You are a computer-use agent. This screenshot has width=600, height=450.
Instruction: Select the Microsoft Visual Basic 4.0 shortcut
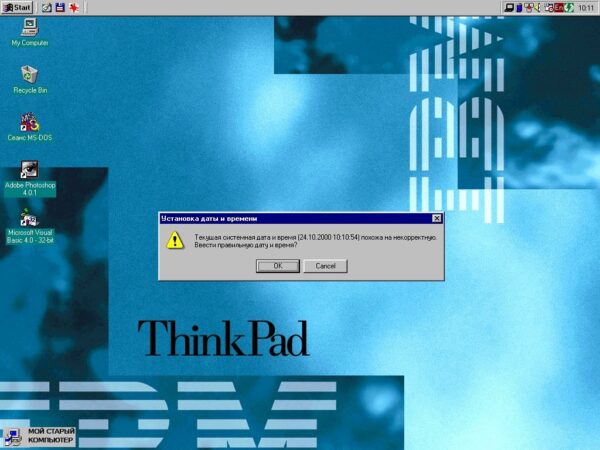point(29,218)
